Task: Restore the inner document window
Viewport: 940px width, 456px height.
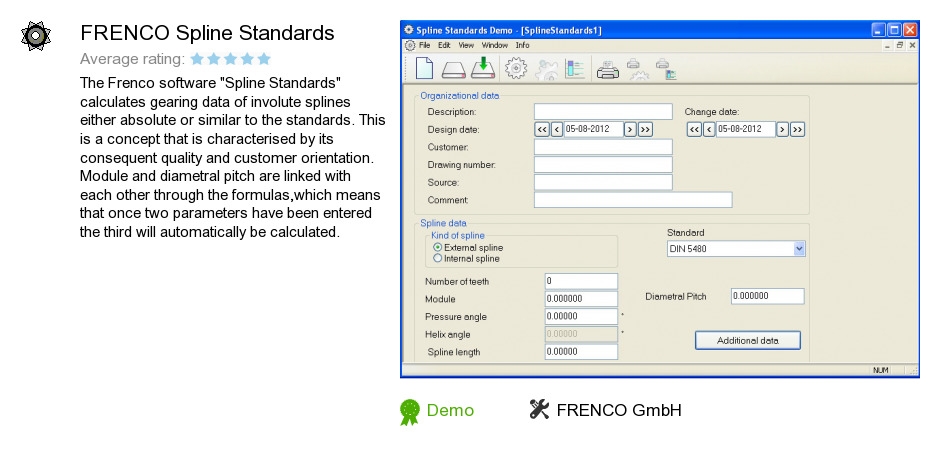Action: click(900, 45)
